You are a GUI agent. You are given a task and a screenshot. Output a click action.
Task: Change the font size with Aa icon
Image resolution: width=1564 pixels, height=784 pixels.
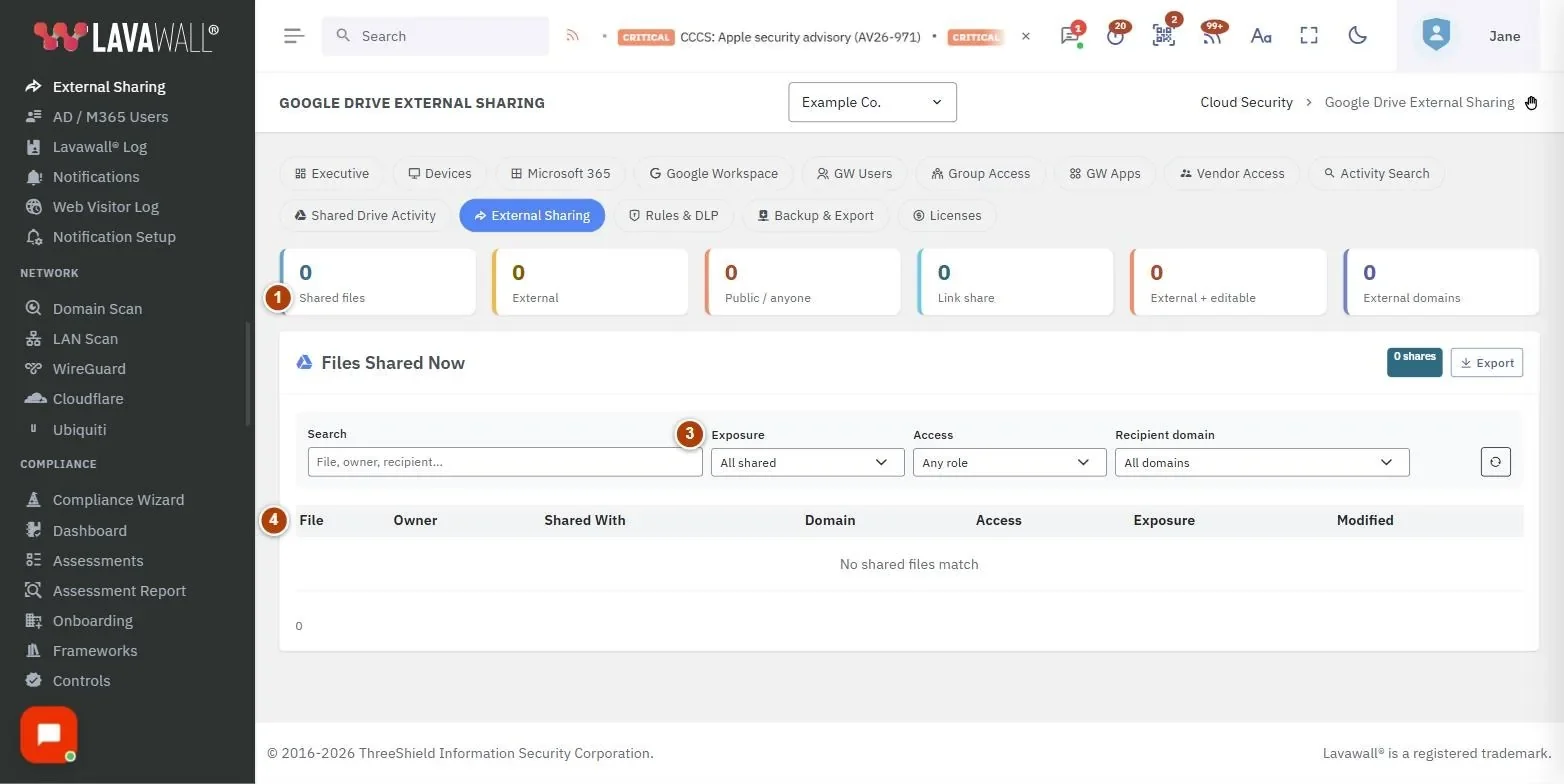click(1261, 36)
